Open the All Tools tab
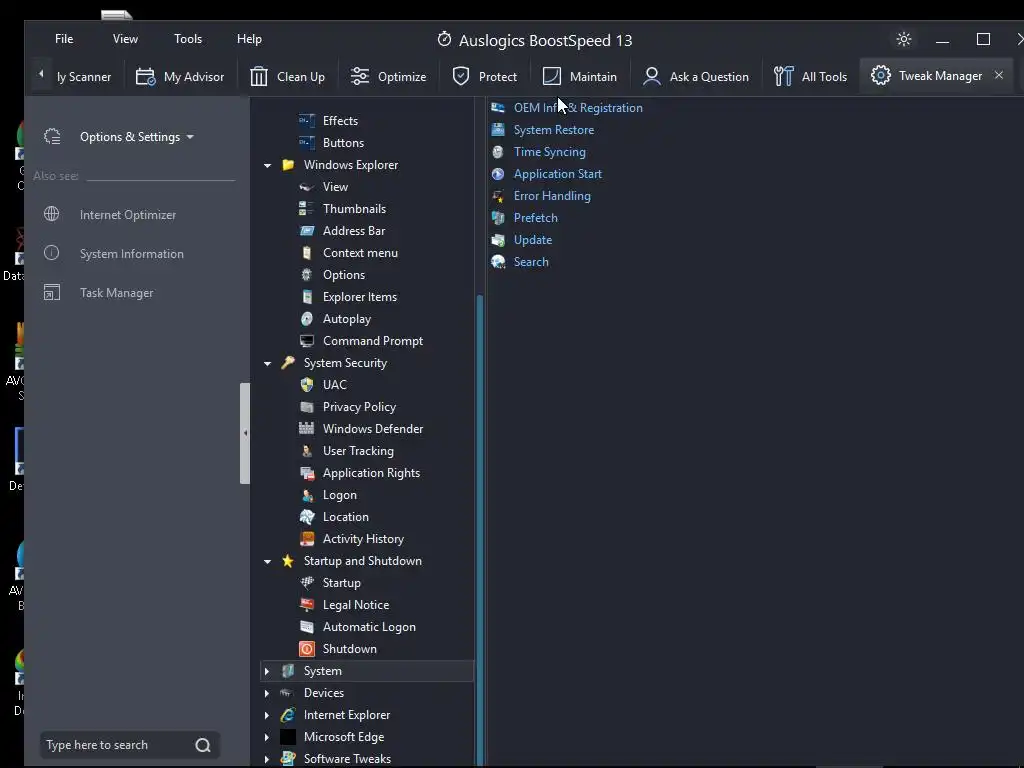This screenshot has width=1024, height=768. (810, 76)
